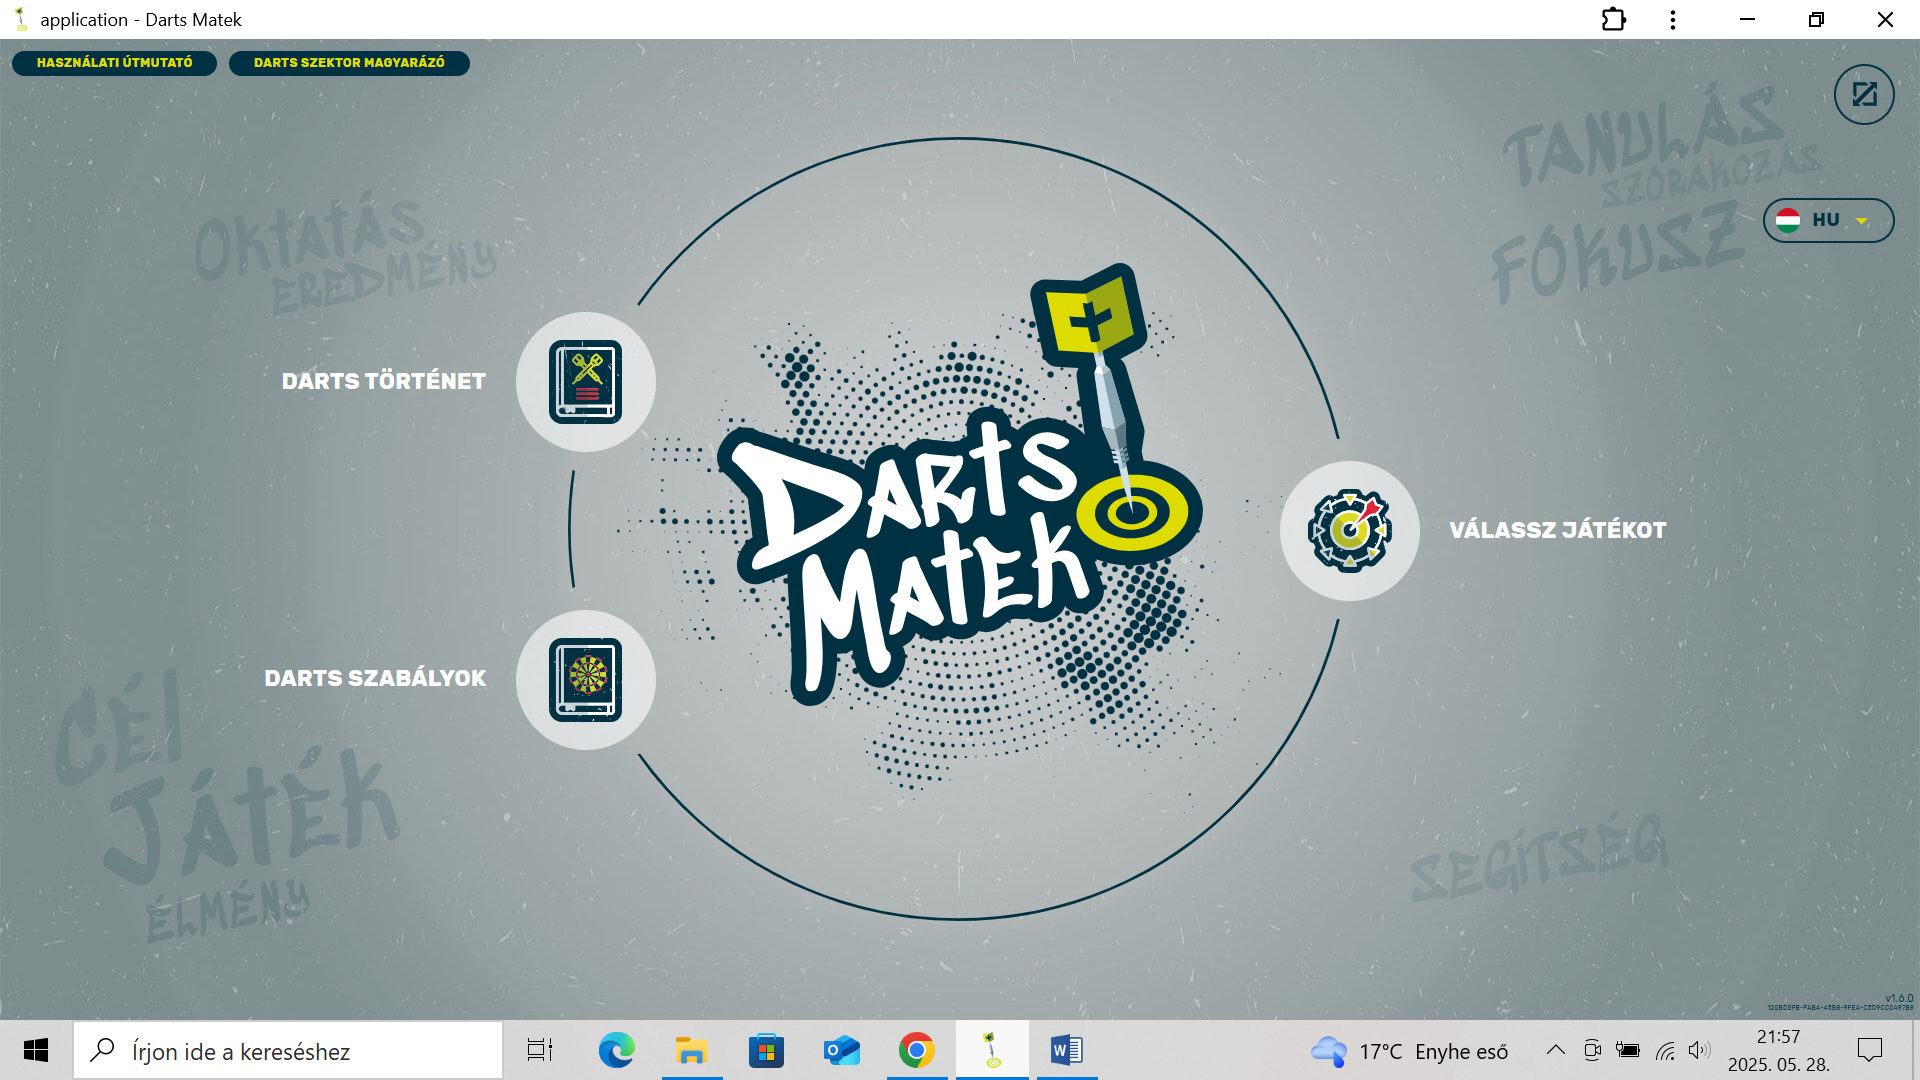1920x1080 pixels.
Task: Click the DARTS SZABÁLYOK label
Action: [375, 678]
